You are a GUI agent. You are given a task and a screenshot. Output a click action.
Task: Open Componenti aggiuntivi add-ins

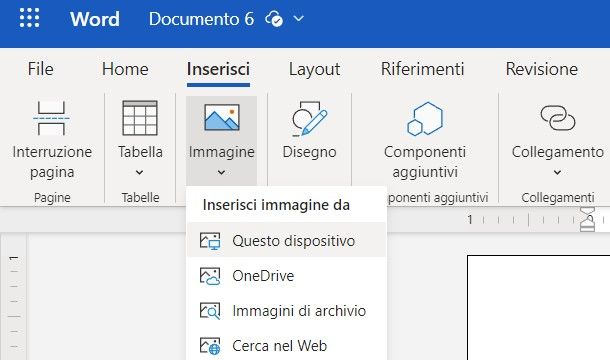click(x=425, y=140)
